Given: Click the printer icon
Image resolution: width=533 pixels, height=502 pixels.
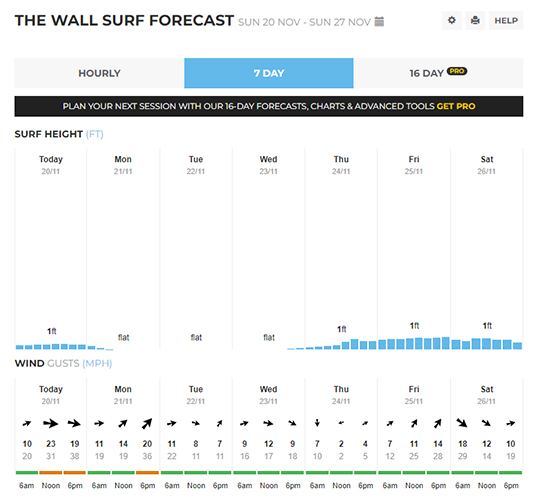Looking at the screenshot, I should (x=475, y=21).
